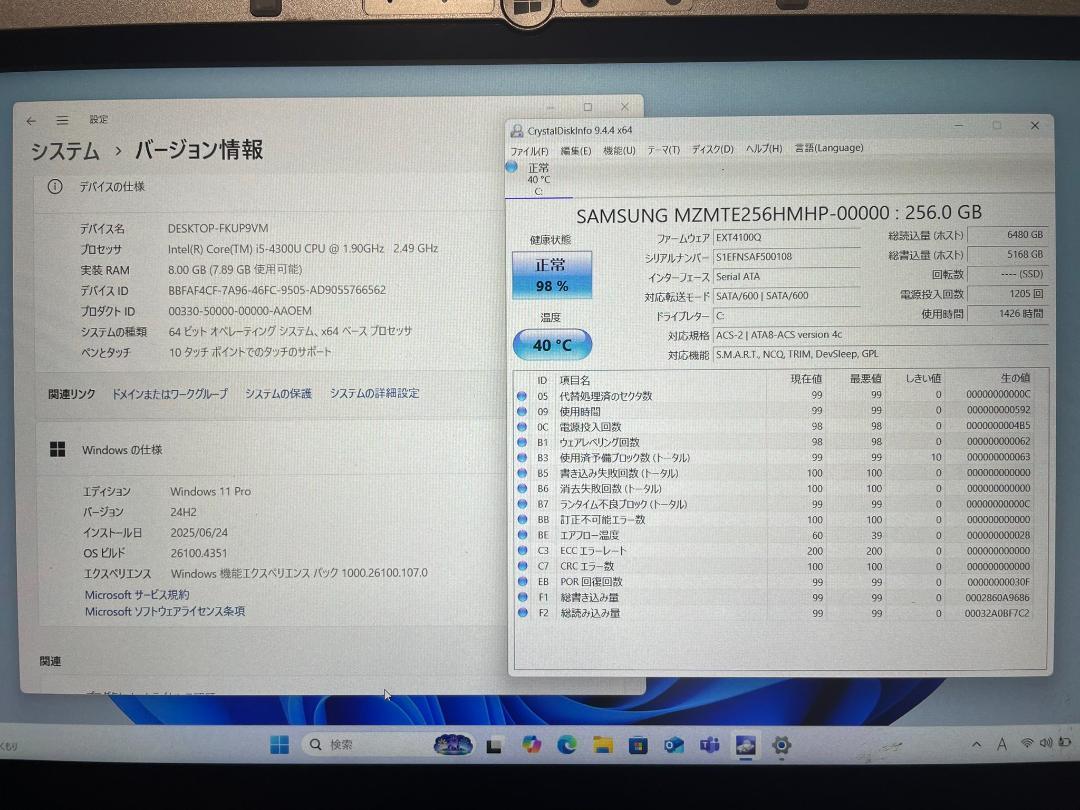
Task: Click the CrystalDiskInfo title bar app icon
Action: click(x=517, y=131)
